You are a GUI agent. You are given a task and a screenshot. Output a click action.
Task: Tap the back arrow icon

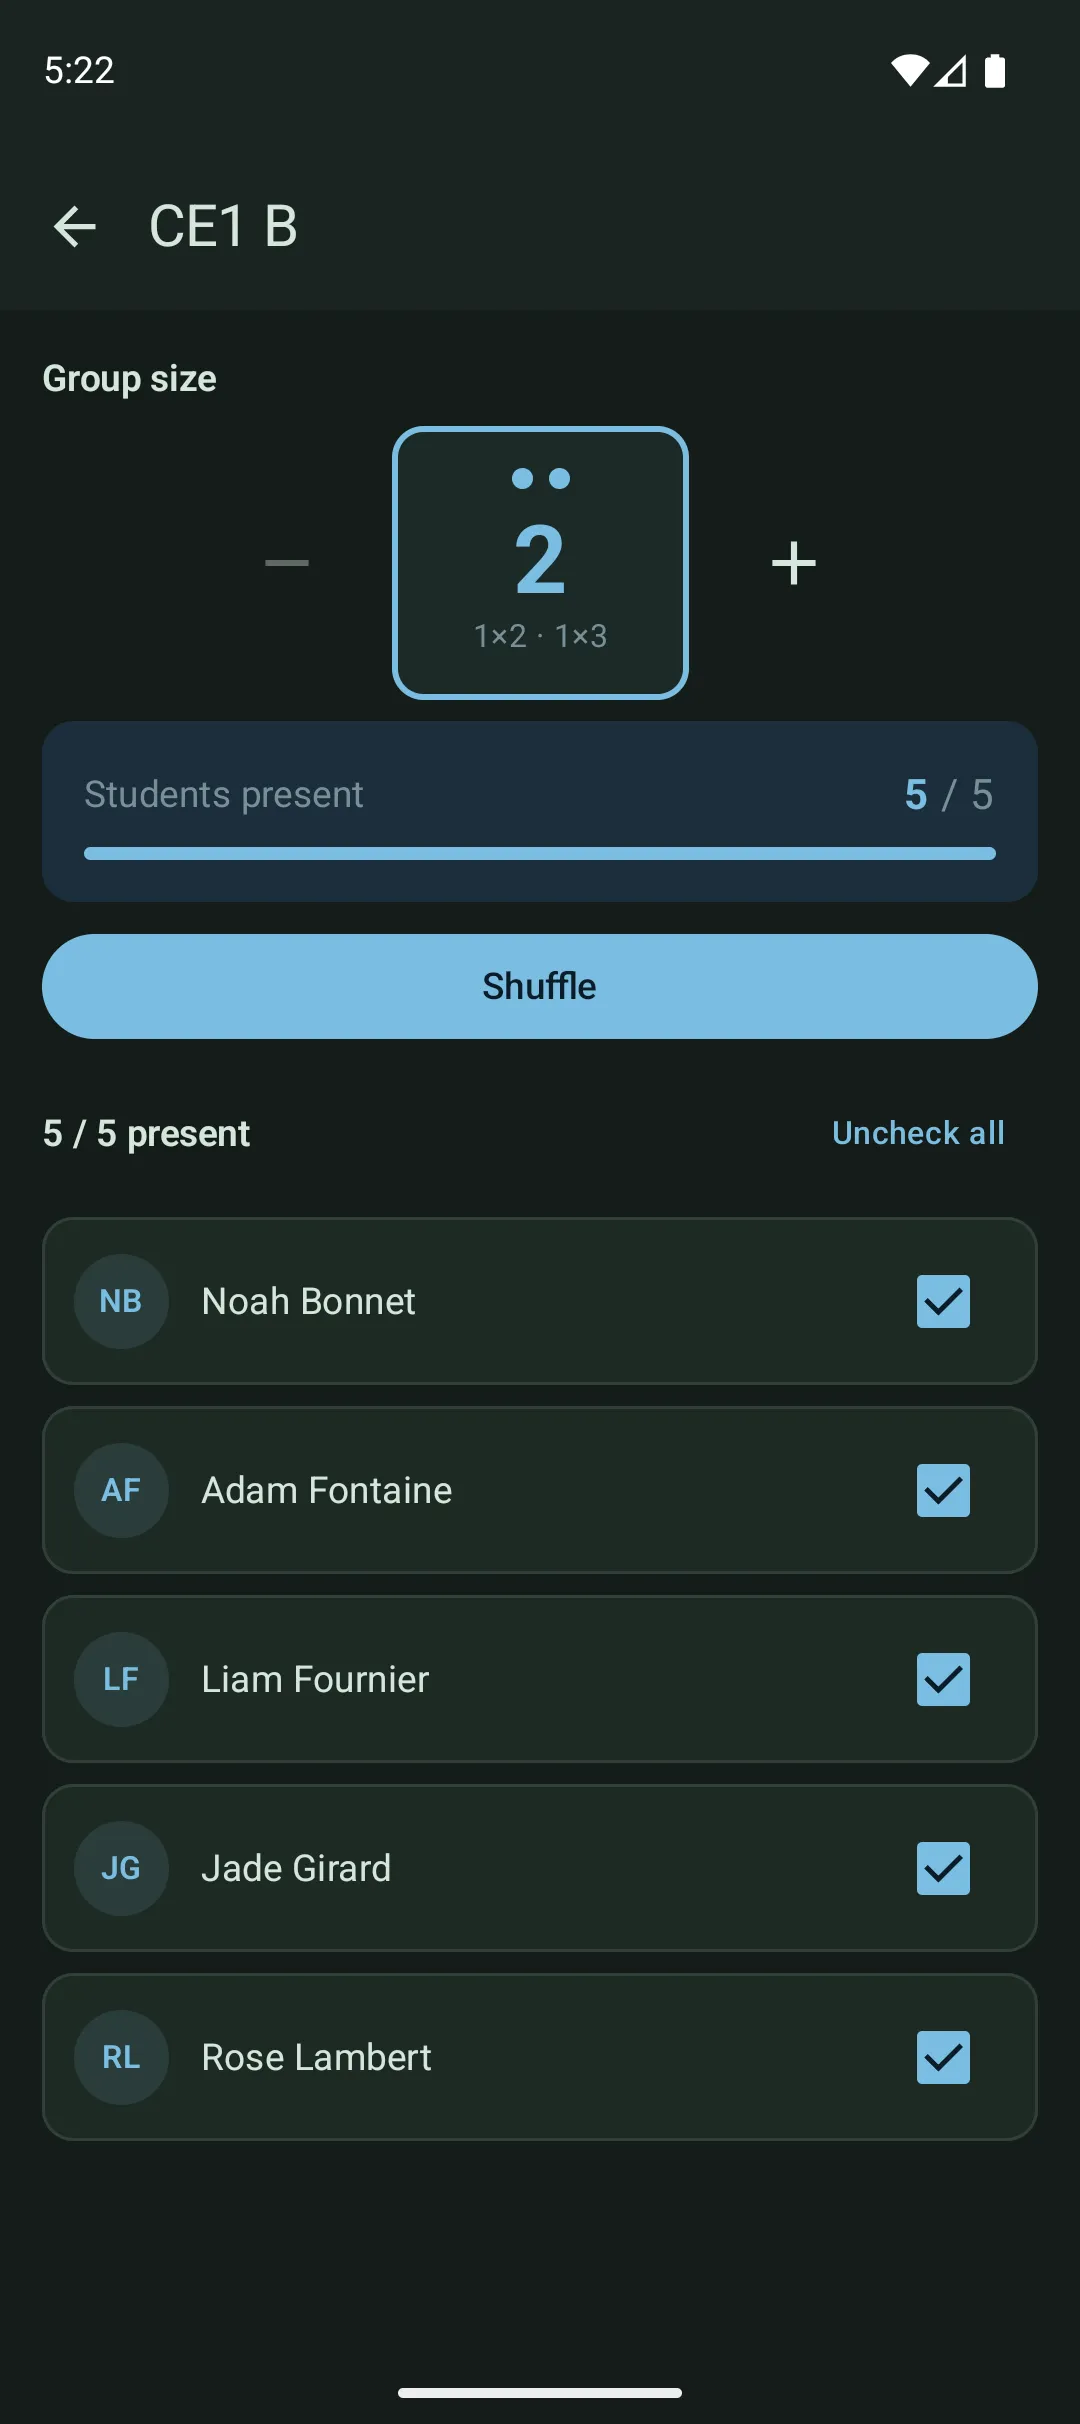[75, 226]
